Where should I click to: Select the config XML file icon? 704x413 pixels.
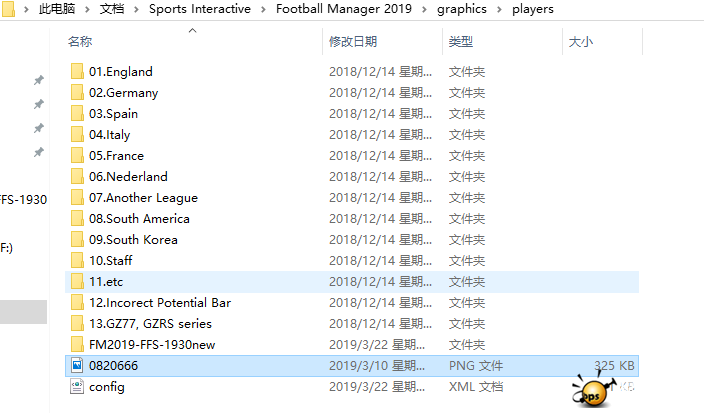[78, 387]
